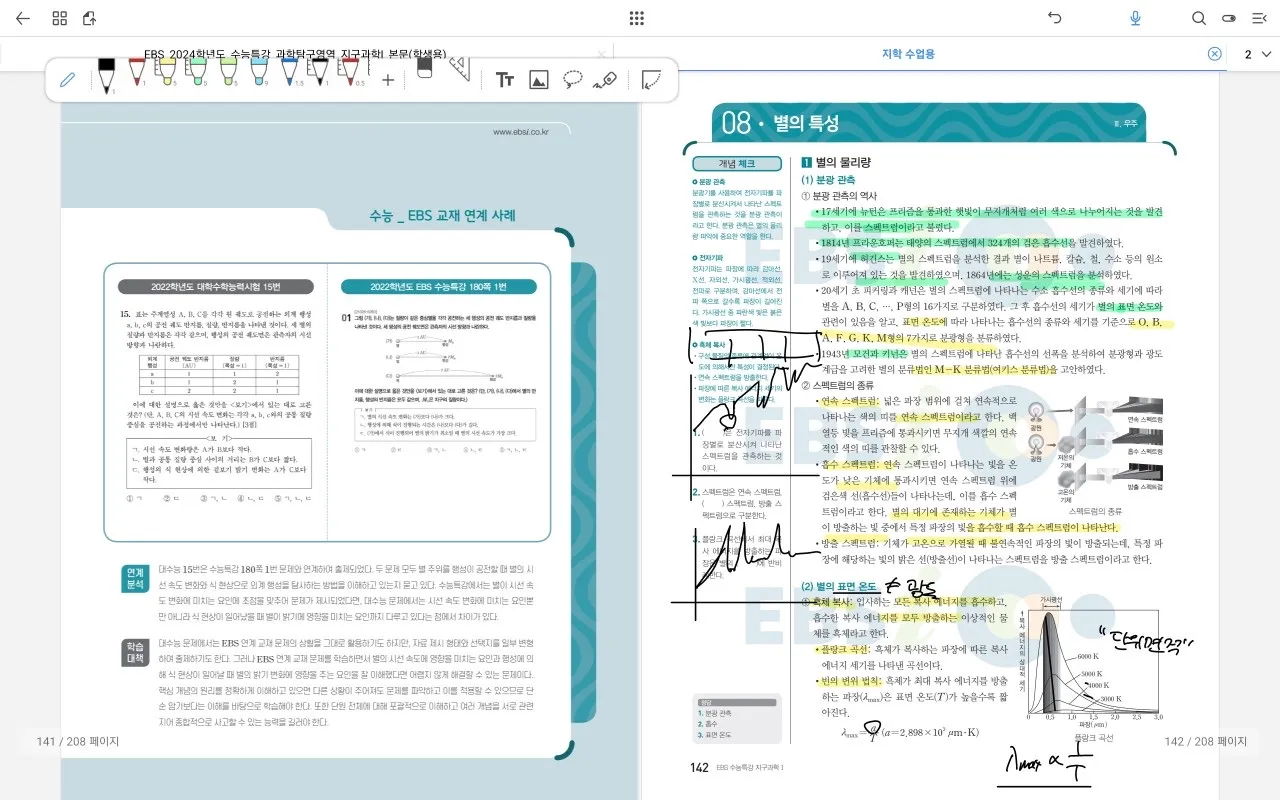
Task: Tap the 142 / 208 페이지 indicator
Action: coord(1206,741)
